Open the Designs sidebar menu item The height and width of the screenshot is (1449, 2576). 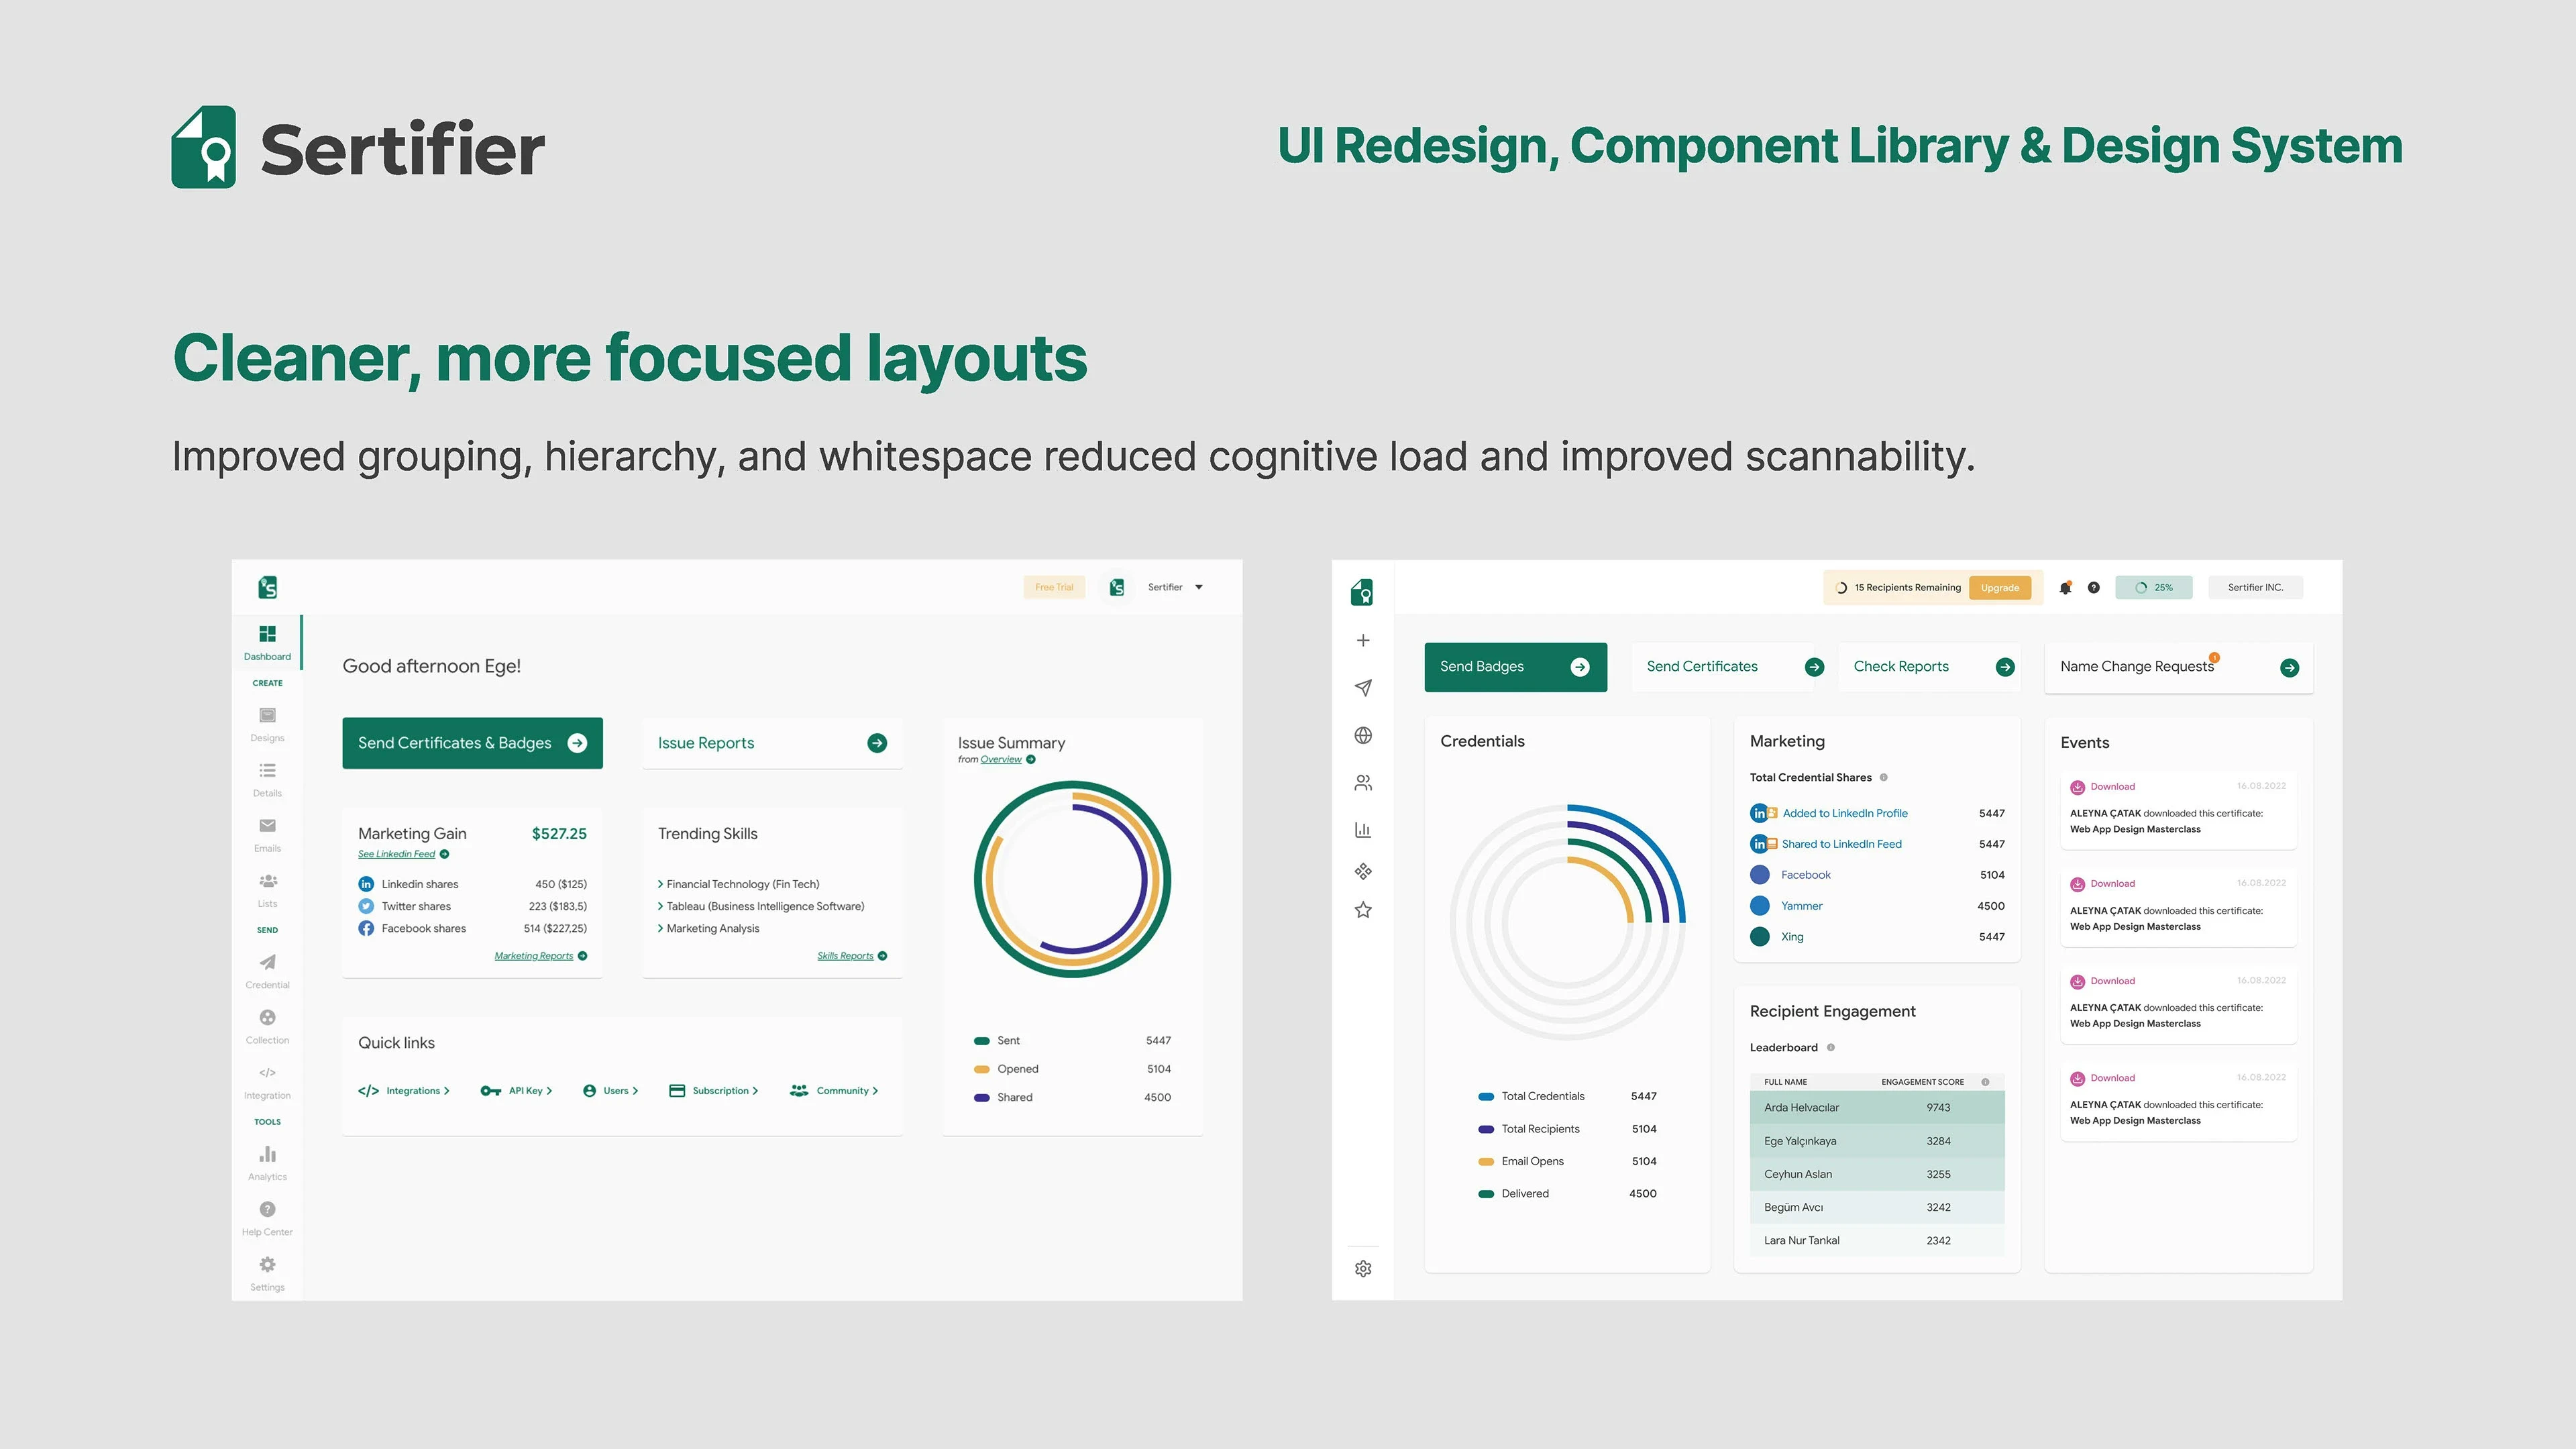(x=267, y=724)
